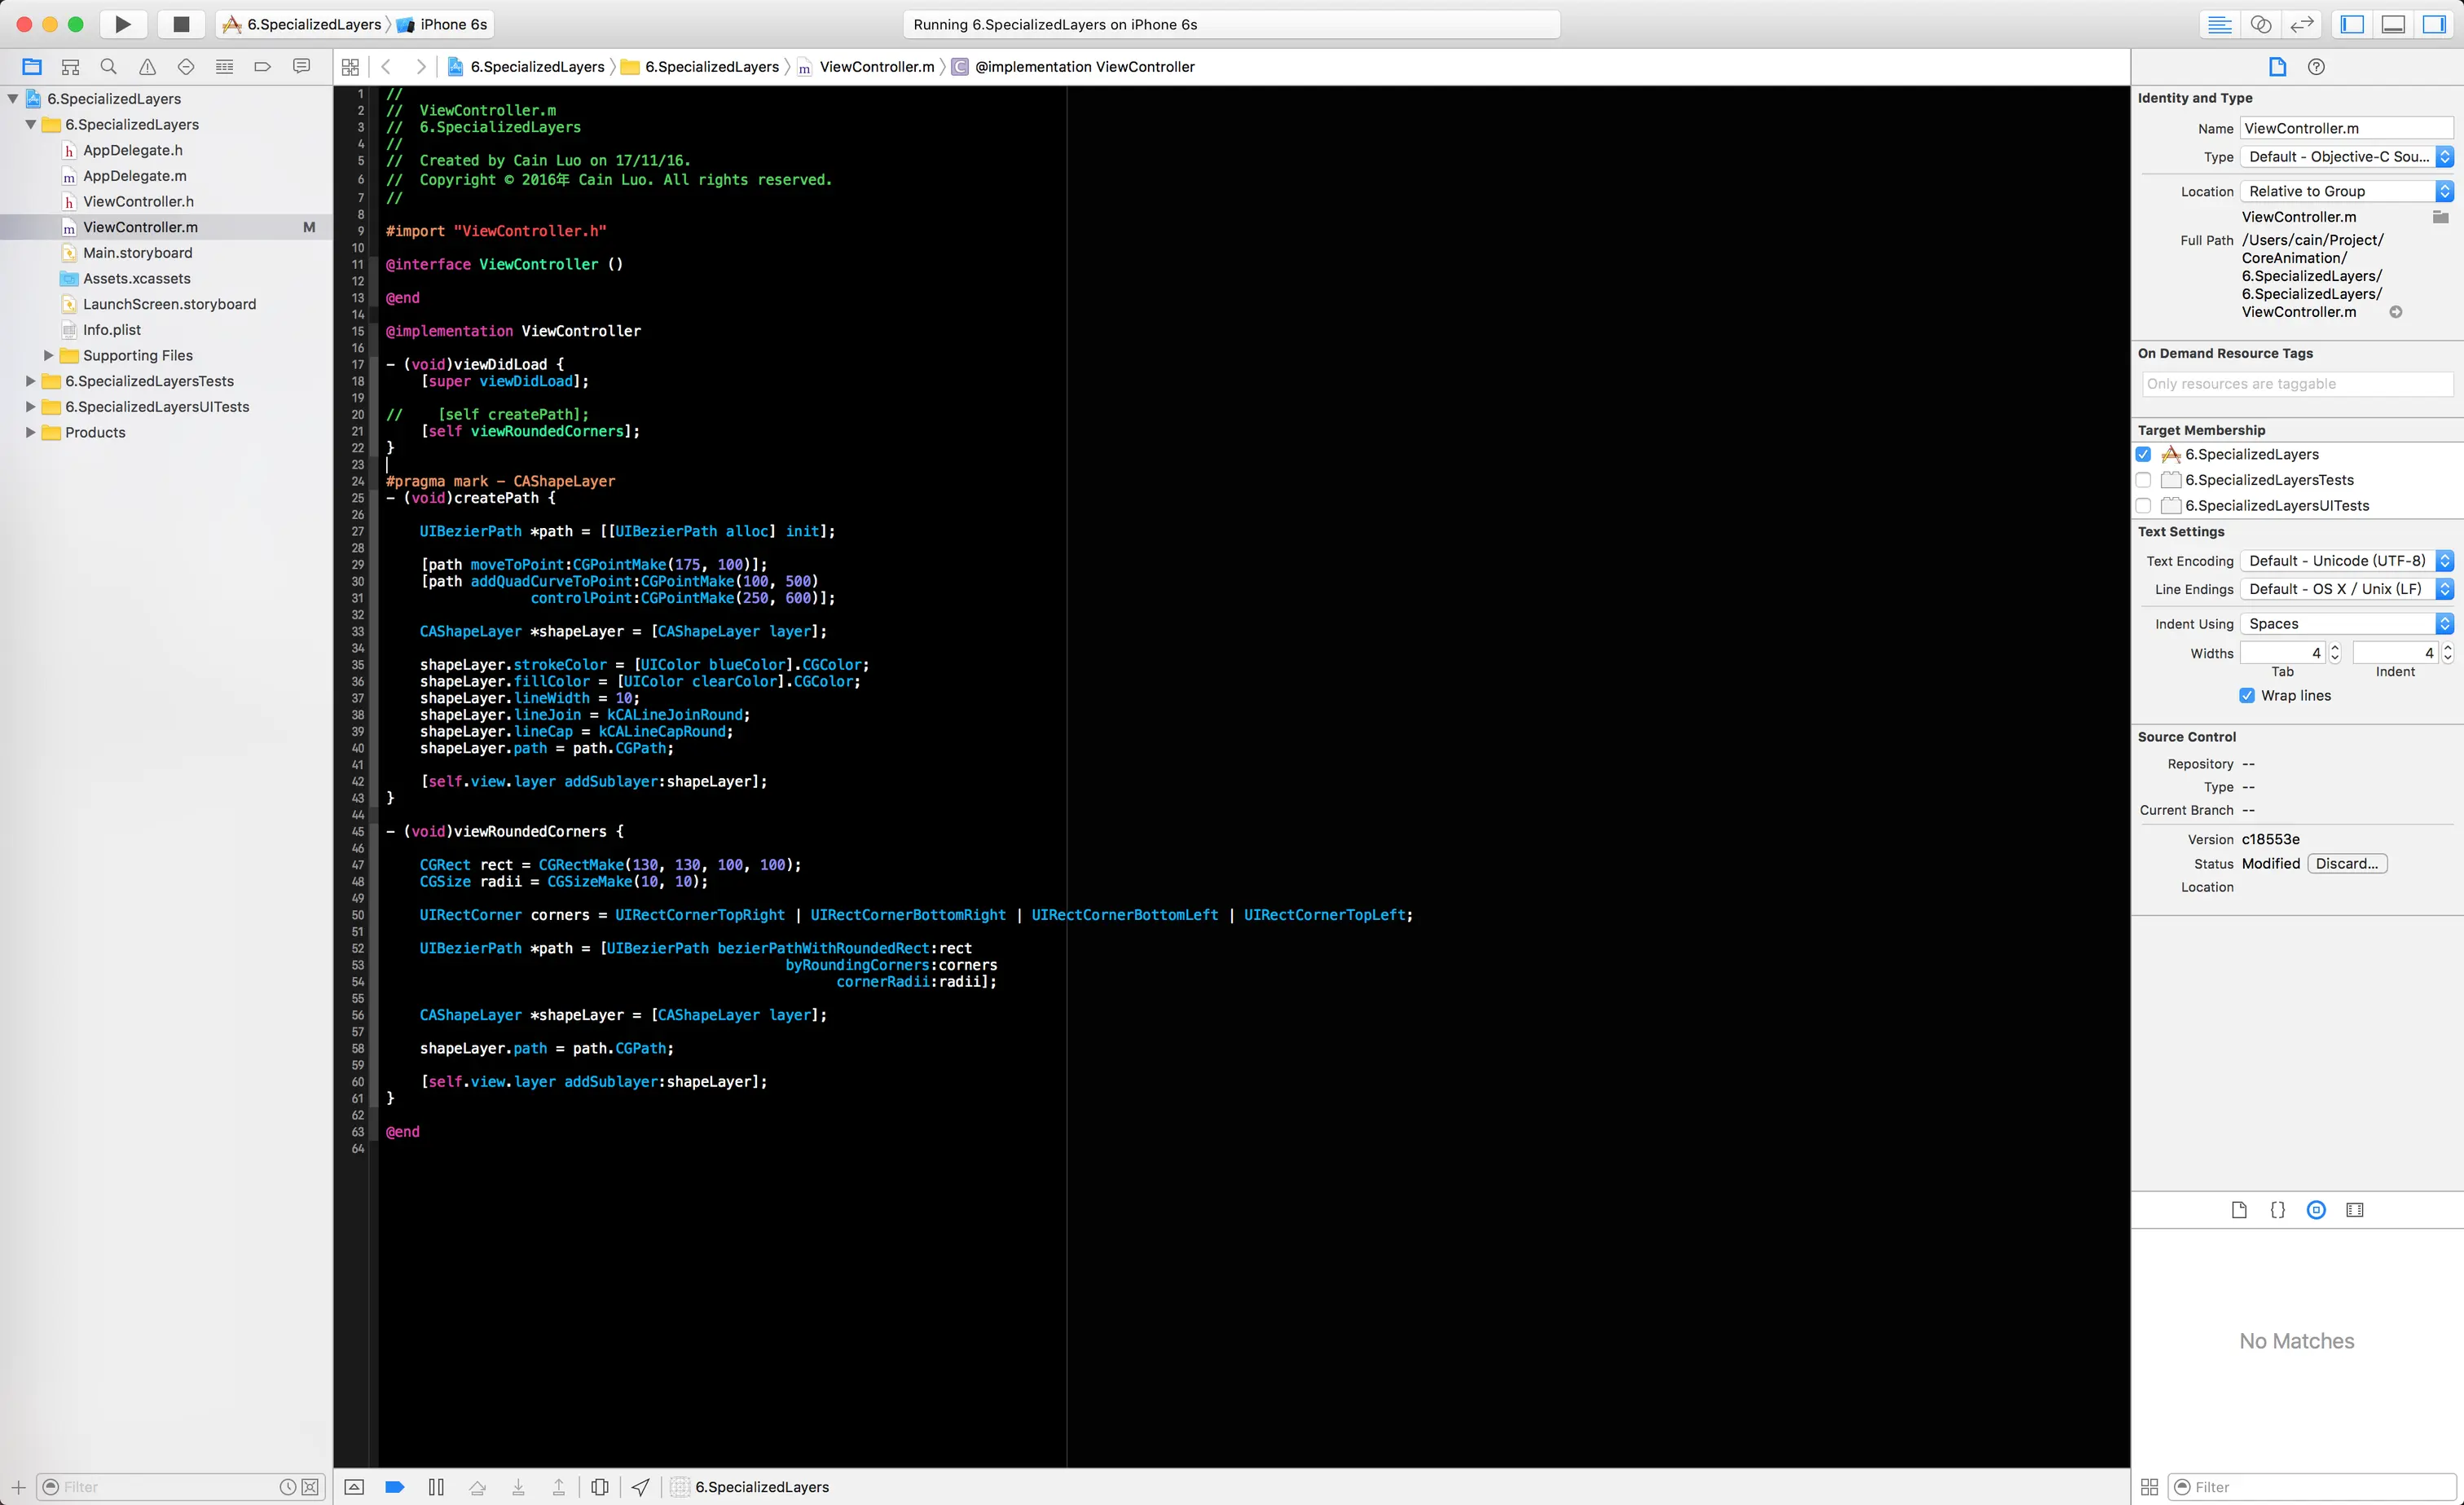Pause program execution in debug bar
Viewport: 2464px width, 1505px height.
(436, 1487)
